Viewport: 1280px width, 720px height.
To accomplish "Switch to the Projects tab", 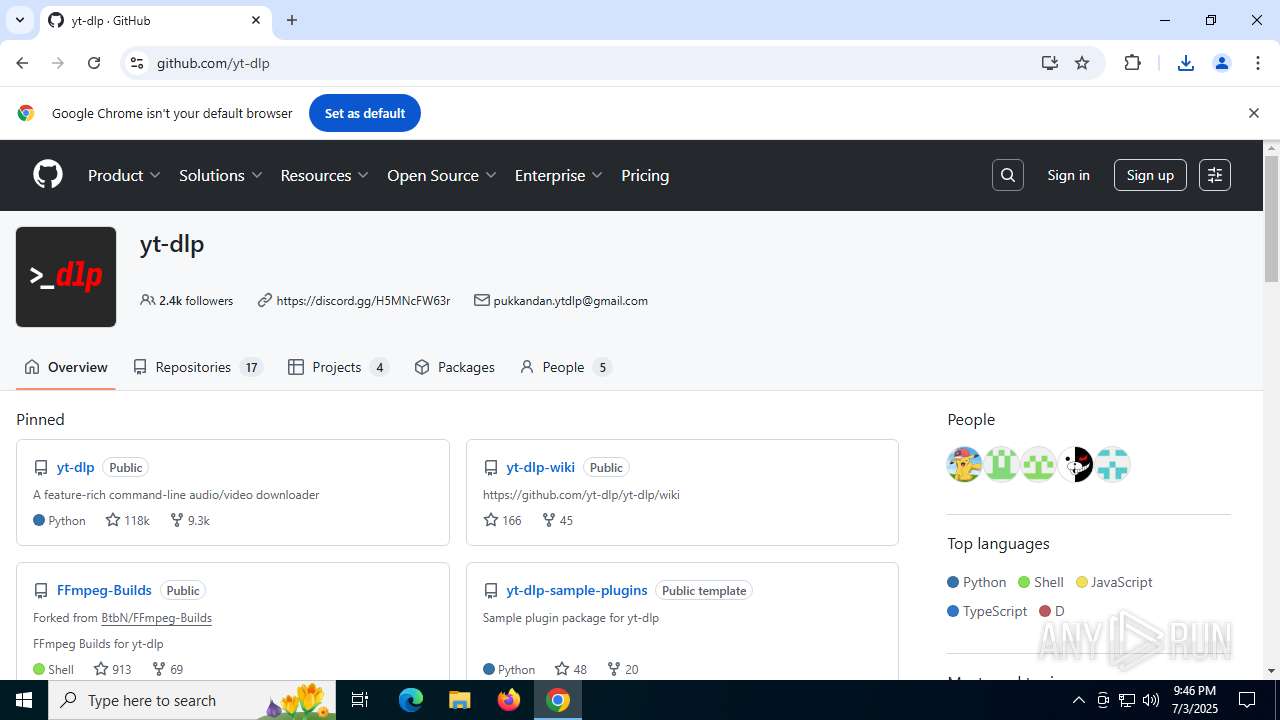I will [x=338, y=367].
